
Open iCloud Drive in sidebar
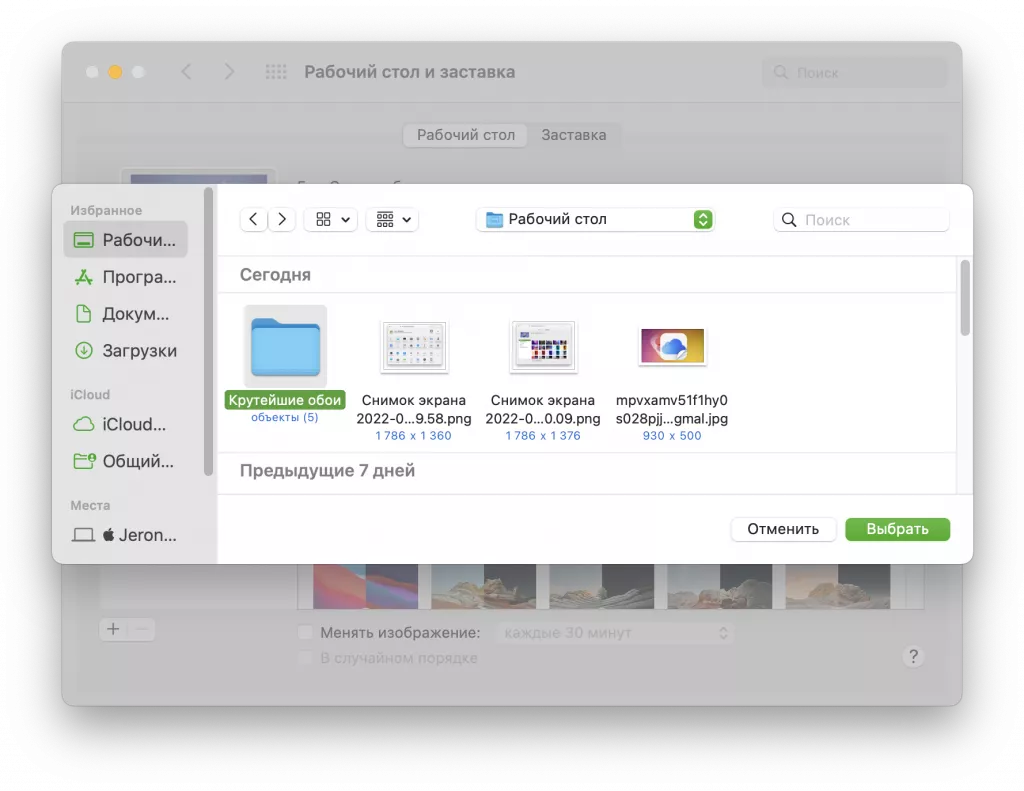[125, 425]
